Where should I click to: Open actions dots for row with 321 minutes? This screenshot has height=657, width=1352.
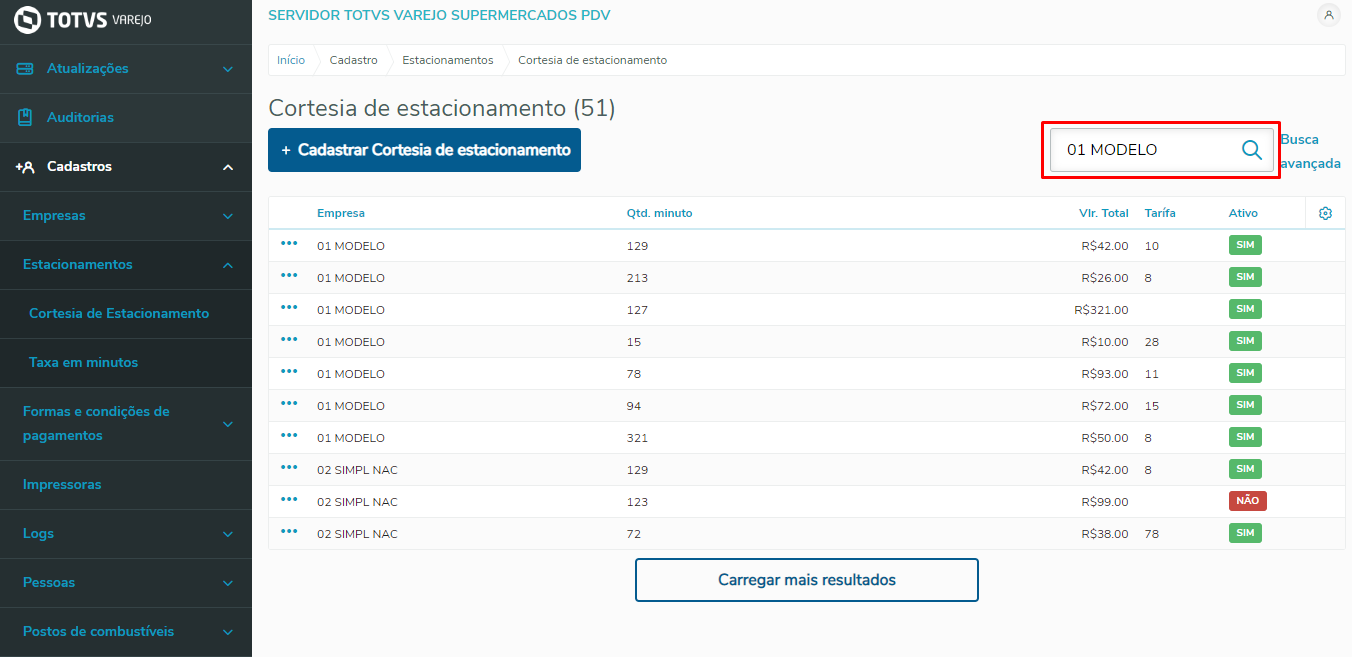(289, 435)
